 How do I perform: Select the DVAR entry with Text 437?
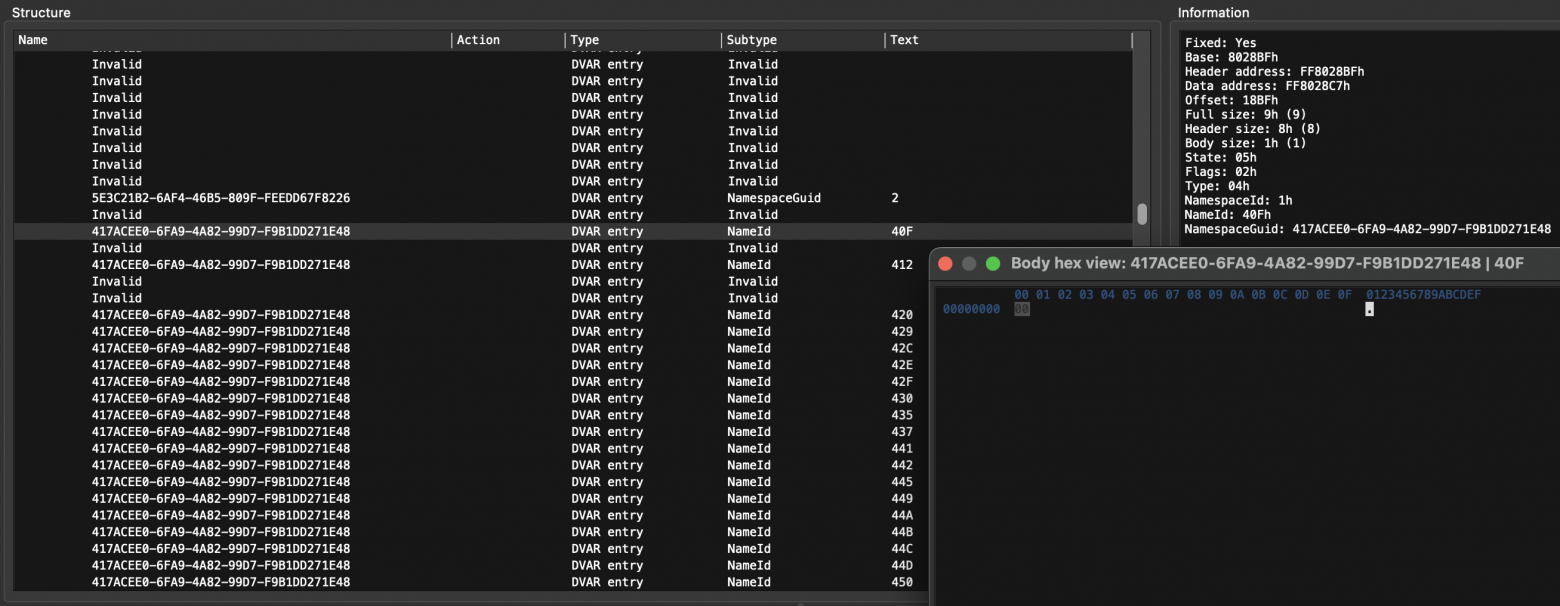click(472, 431)
